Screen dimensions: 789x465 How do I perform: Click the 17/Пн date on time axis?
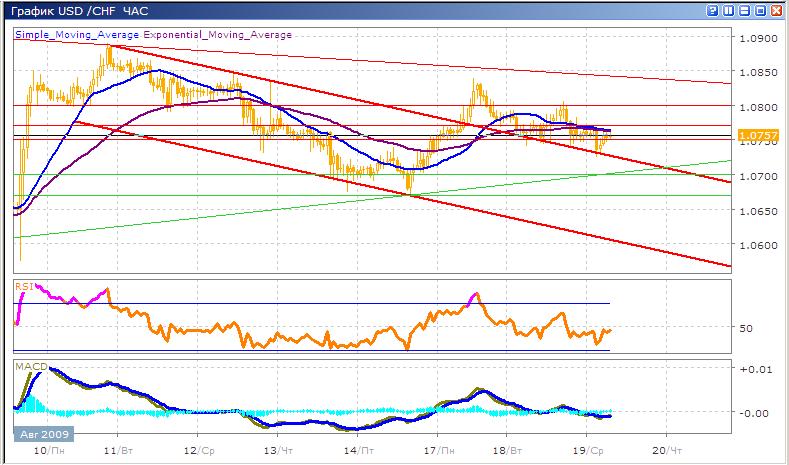tap(435, 452)
